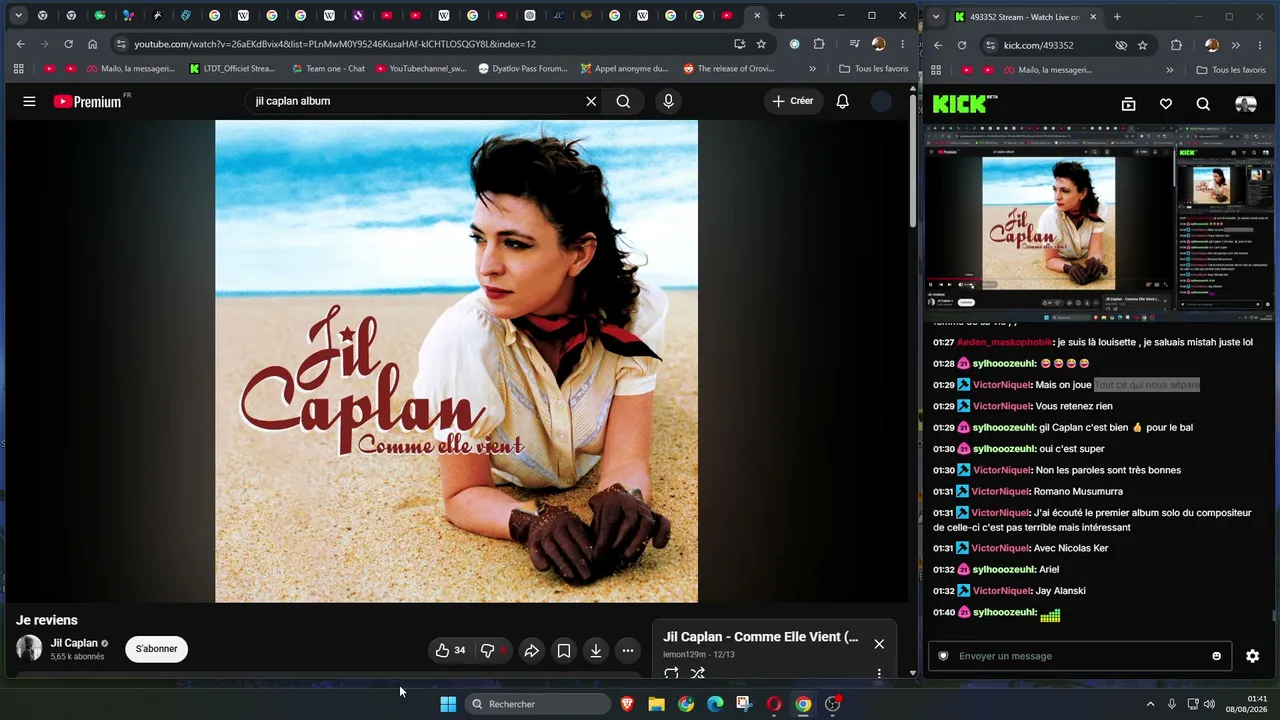Viewport: 1280px width, 720px height.
Task: Close the active YouTube tab
Action: 757,16
